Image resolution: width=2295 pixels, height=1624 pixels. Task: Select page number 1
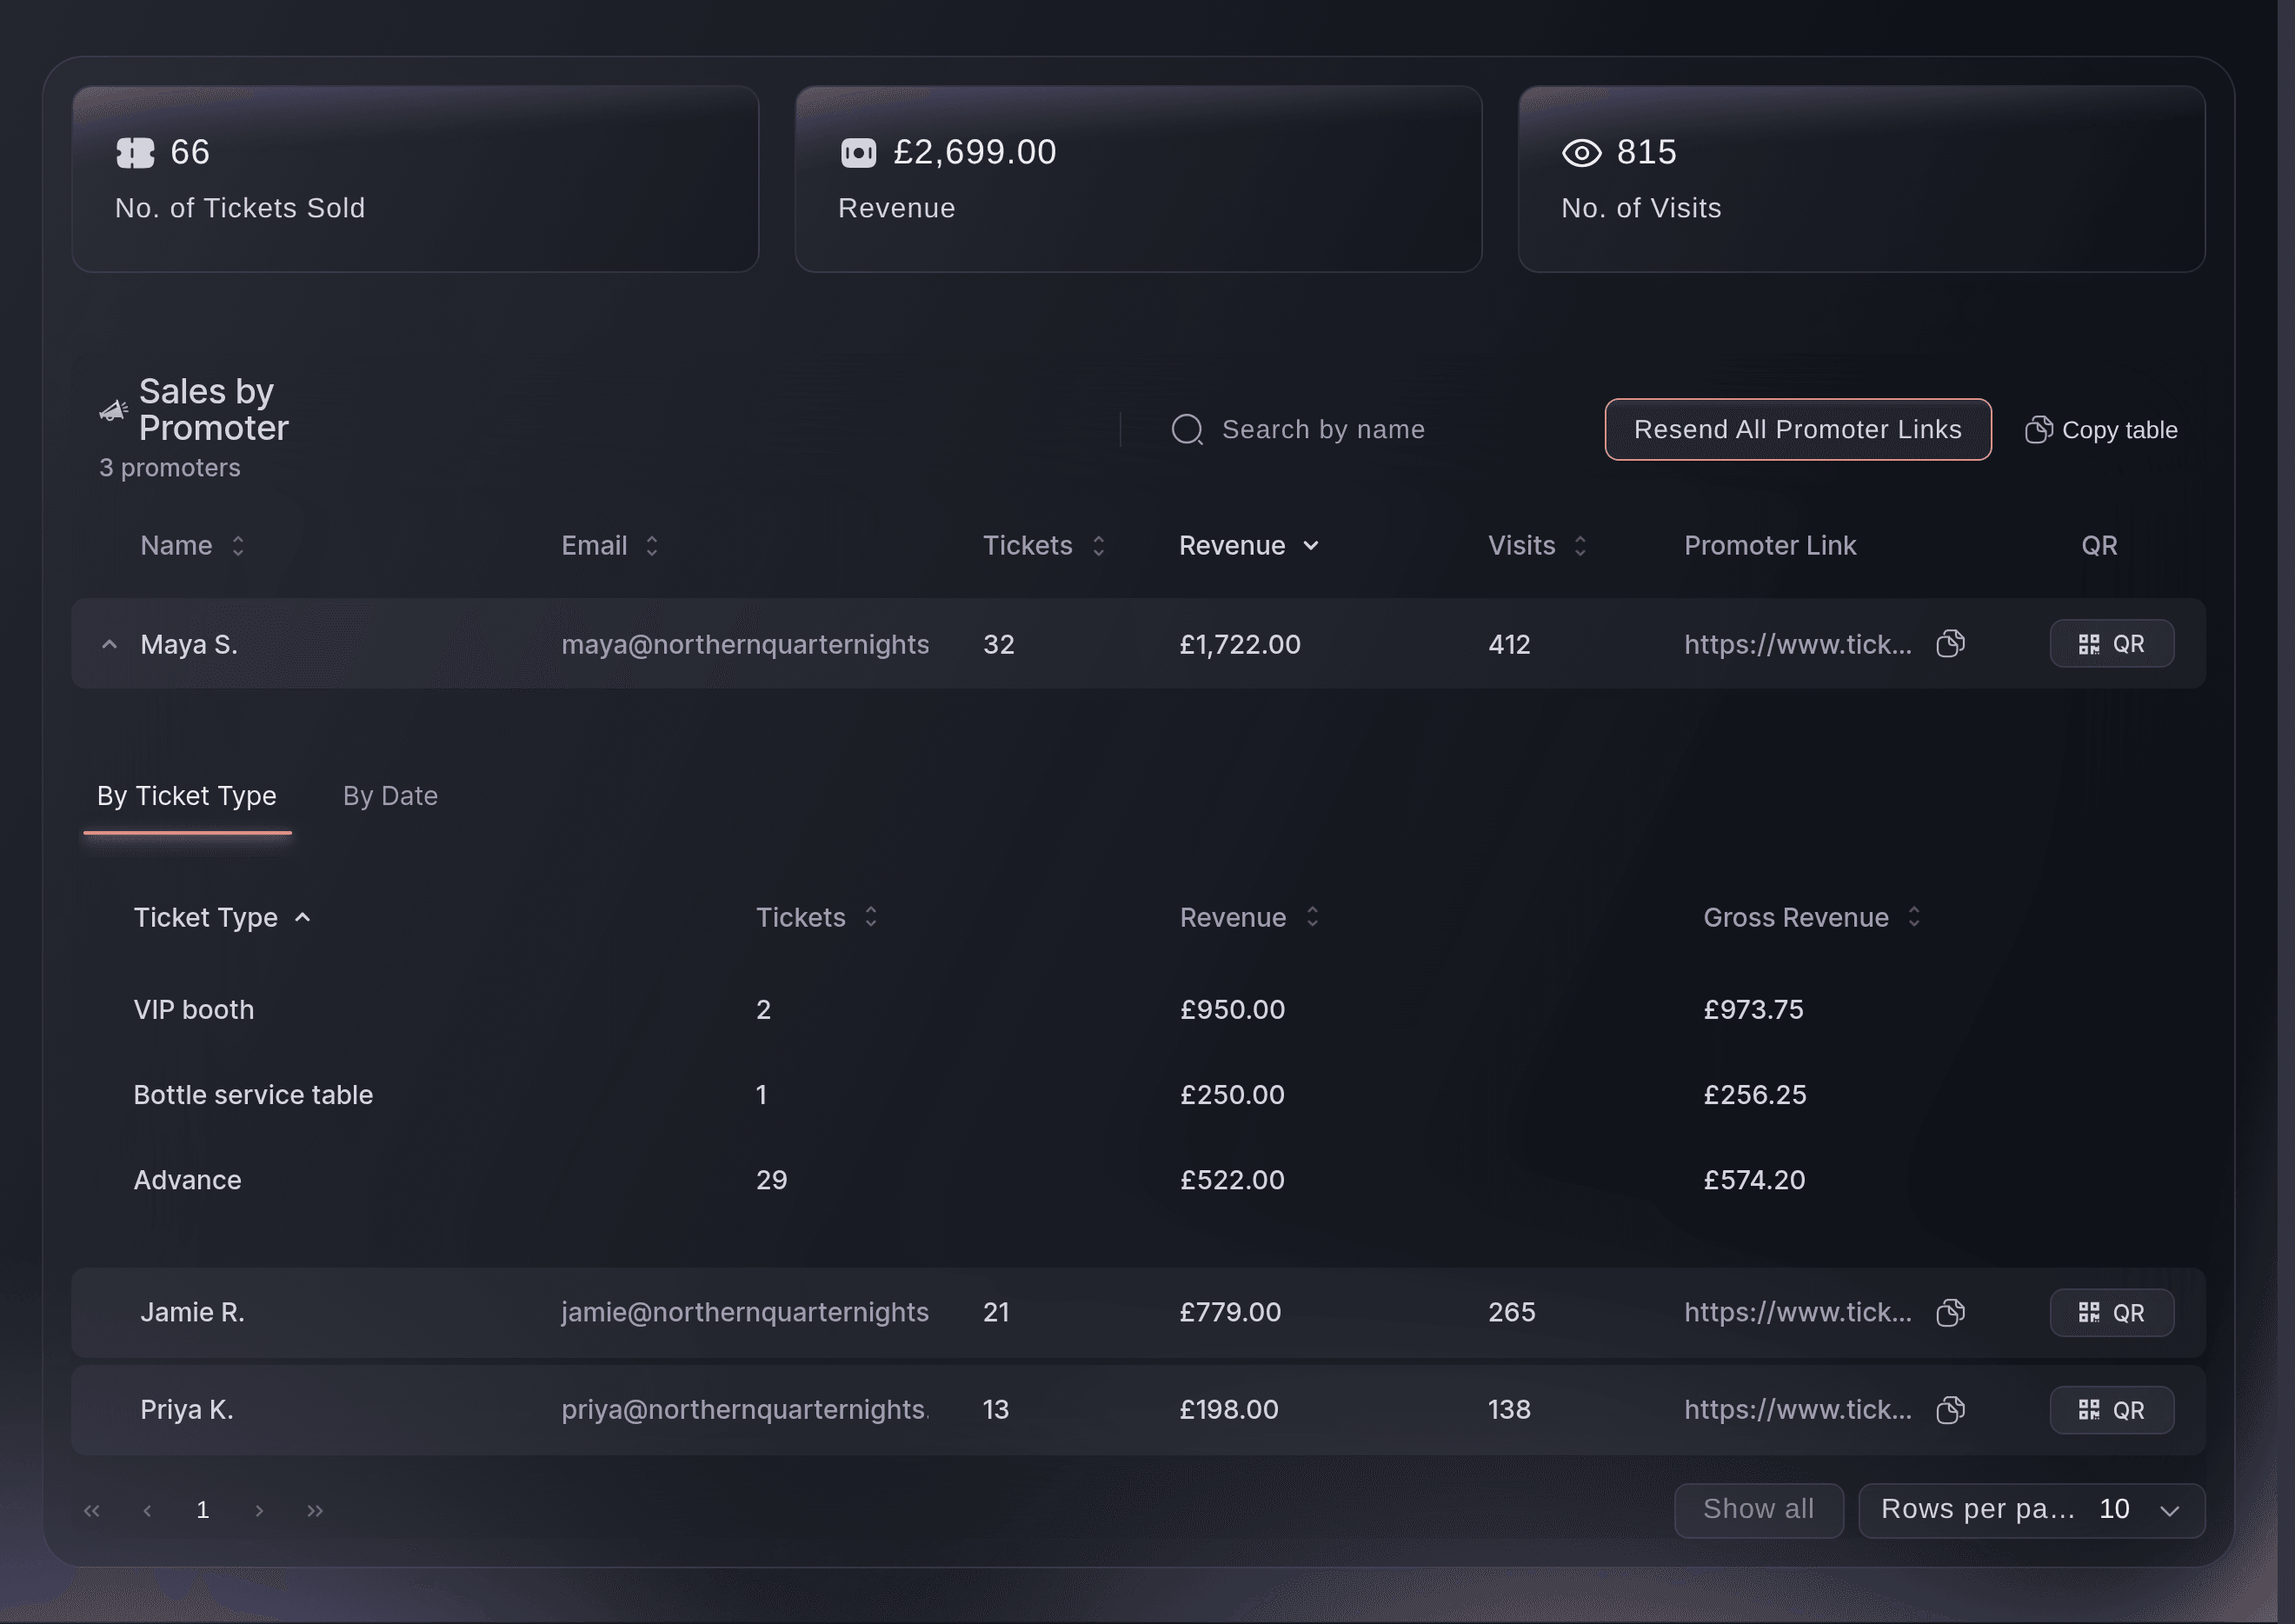[x=203, y=1510]
